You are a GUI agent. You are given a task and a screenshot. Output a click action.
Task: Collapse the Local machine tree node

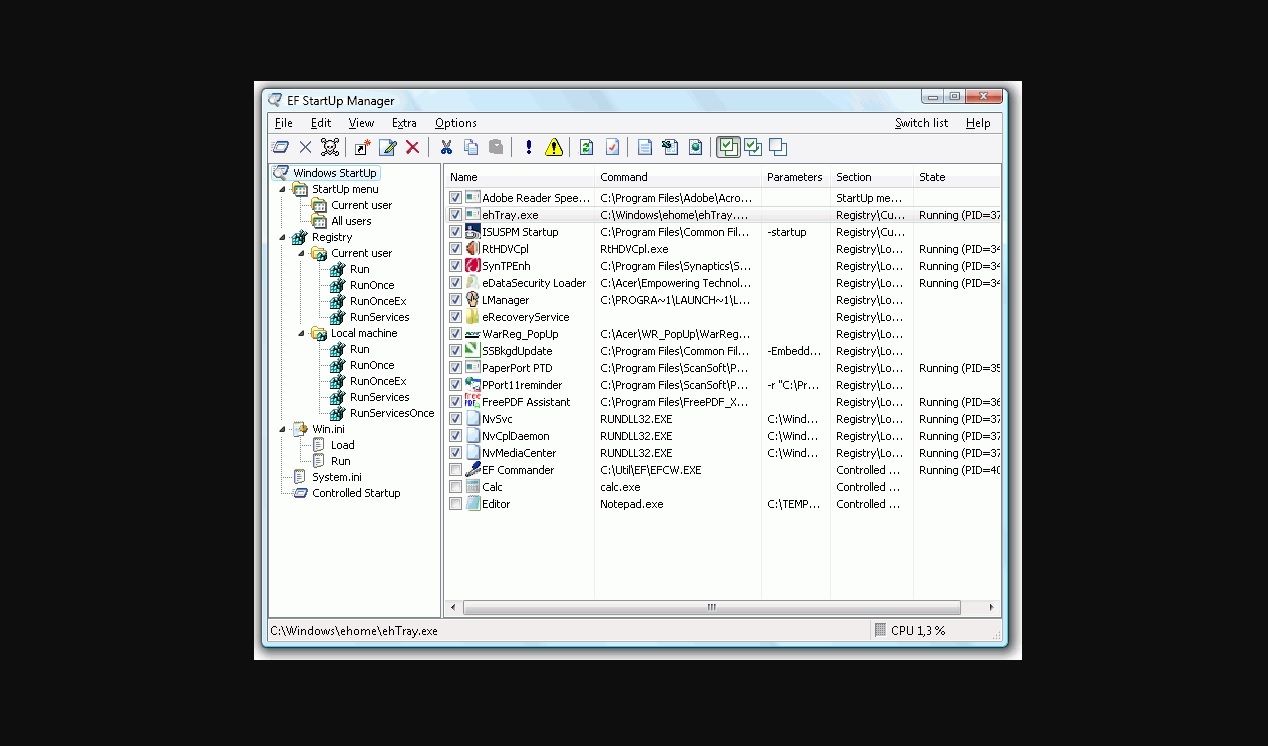[x=302, y=333]
